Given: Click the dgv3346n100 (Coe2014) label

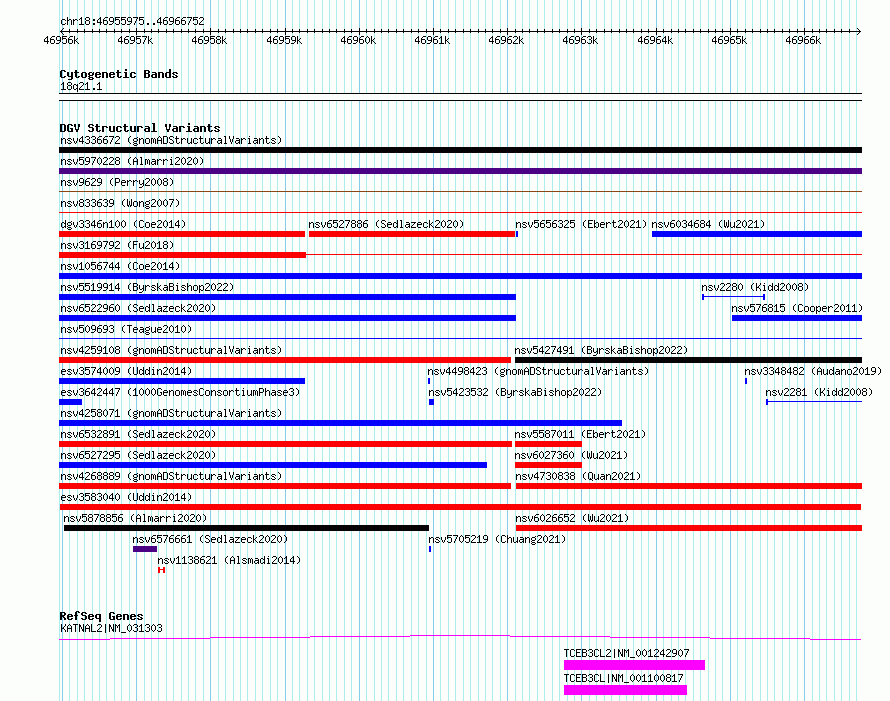Looking at the screenshot, I should coord(123,224).
